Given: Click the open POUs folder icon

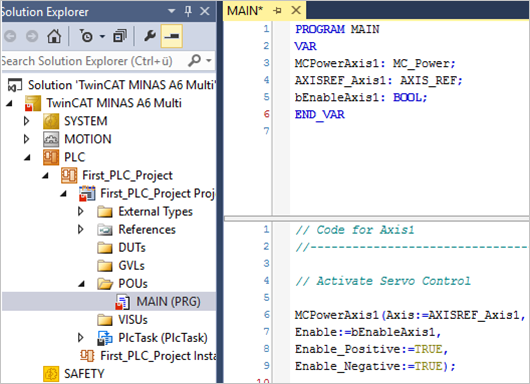Looking at the screenshot, I should [x=105, y=284].
